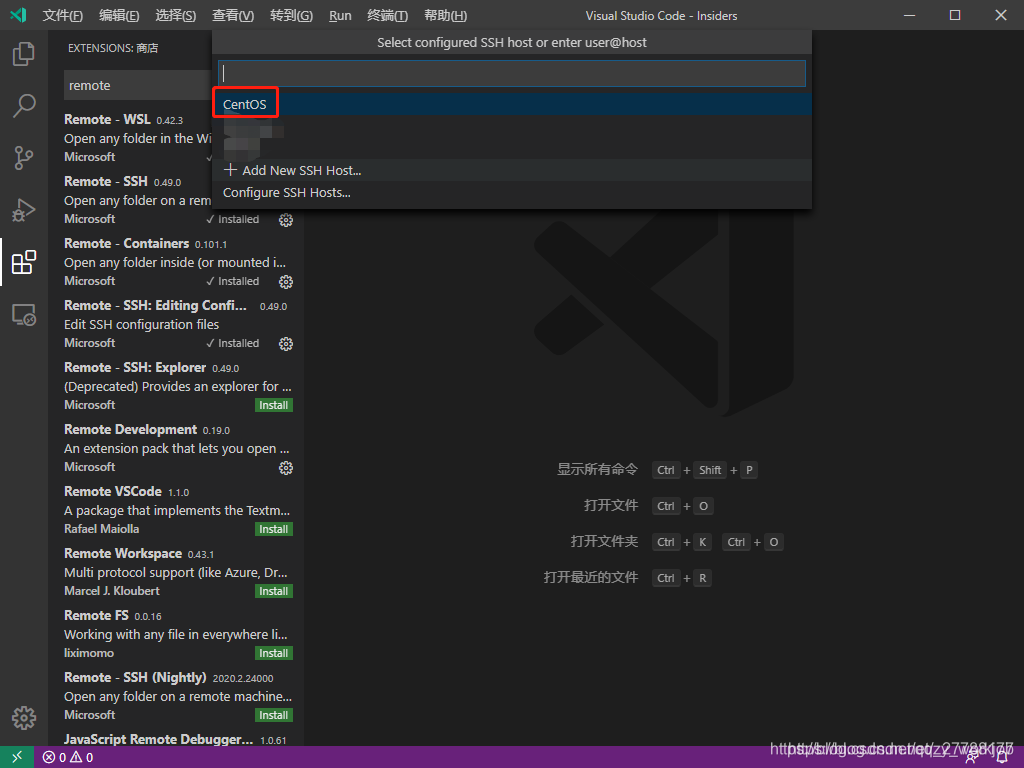The width and height of the screenshot is (1024, 768).
Task: Open Remote VSCode extension entry
Action: (176, 510)
